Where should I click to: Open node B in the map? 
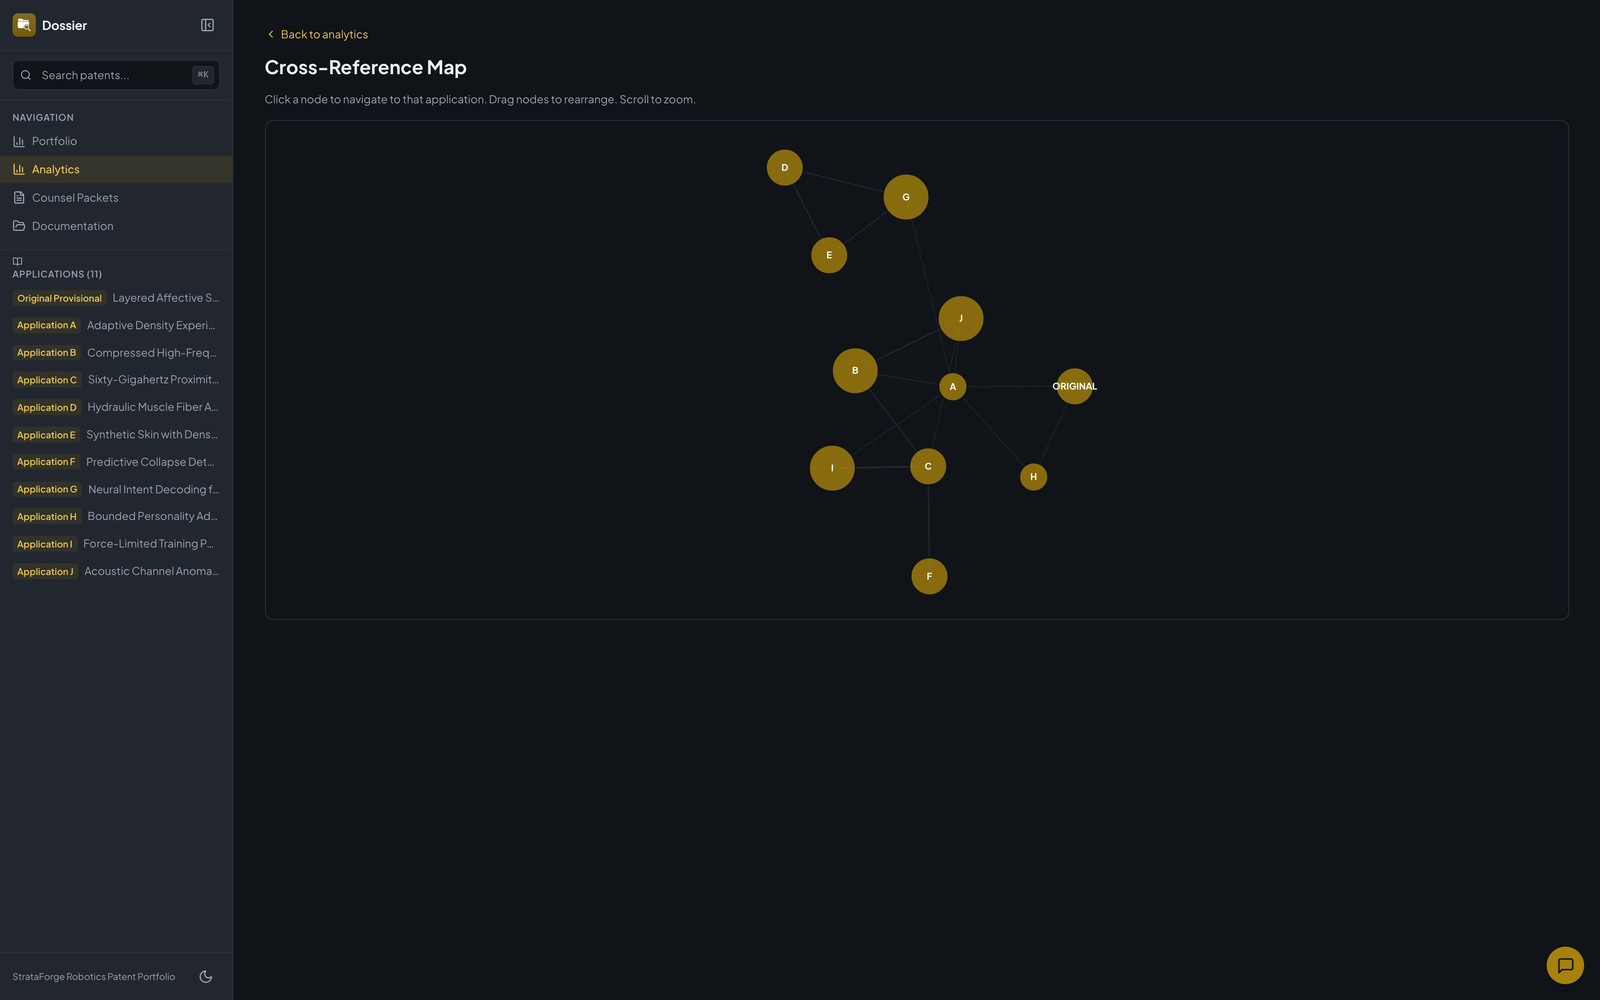855,371
